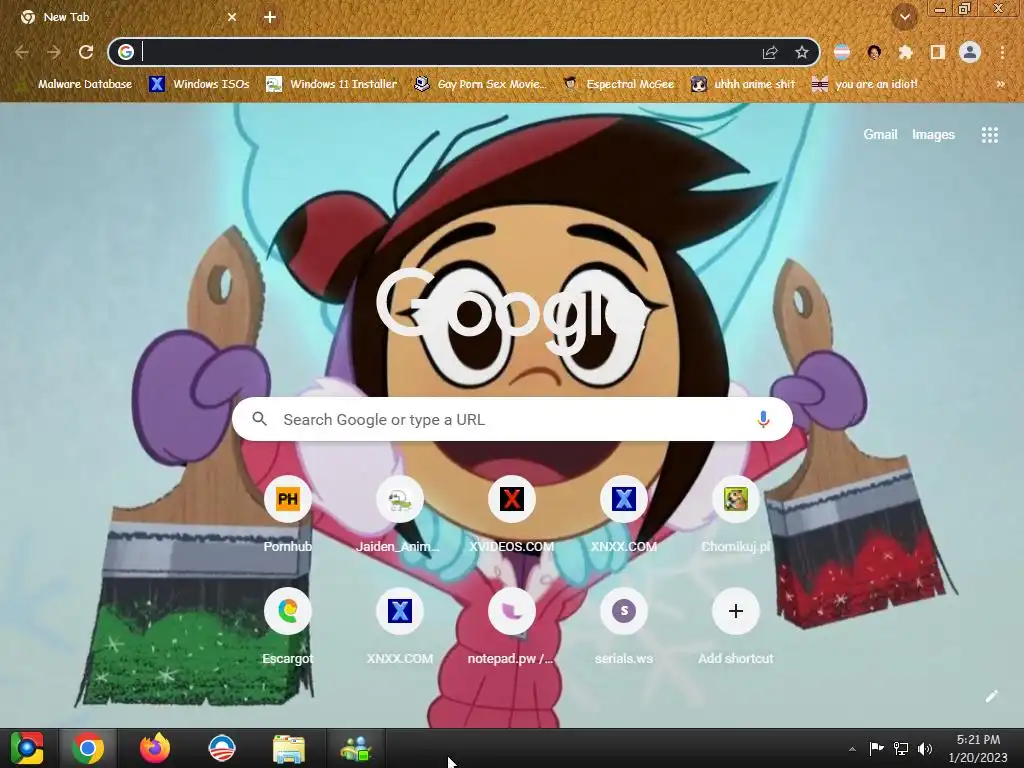Close the New Tab tab
The width and height of the screenshot is (1024, 768).
point(232,17)
